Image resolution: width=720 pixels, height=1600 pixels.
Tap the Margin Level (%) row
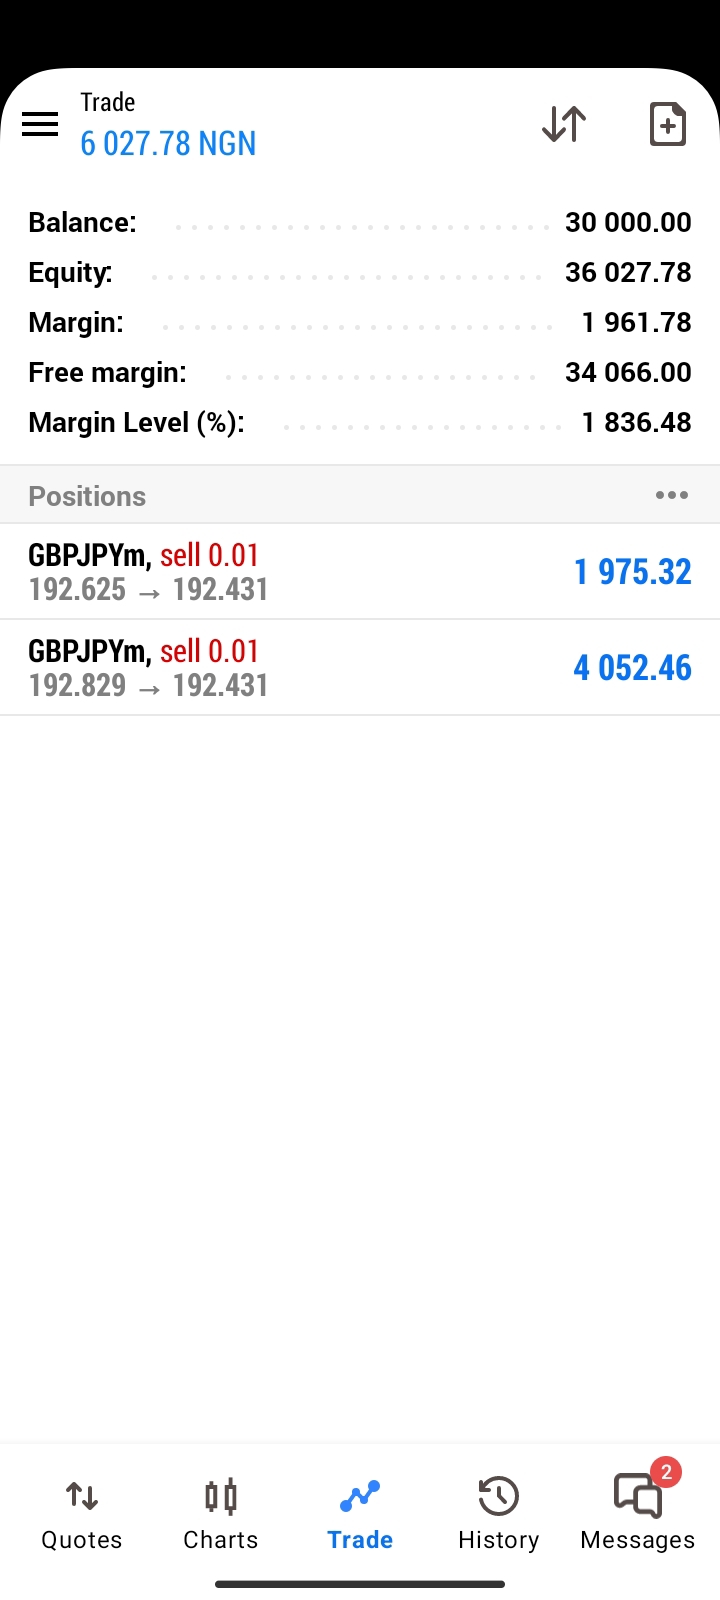(x=360, y=422)
